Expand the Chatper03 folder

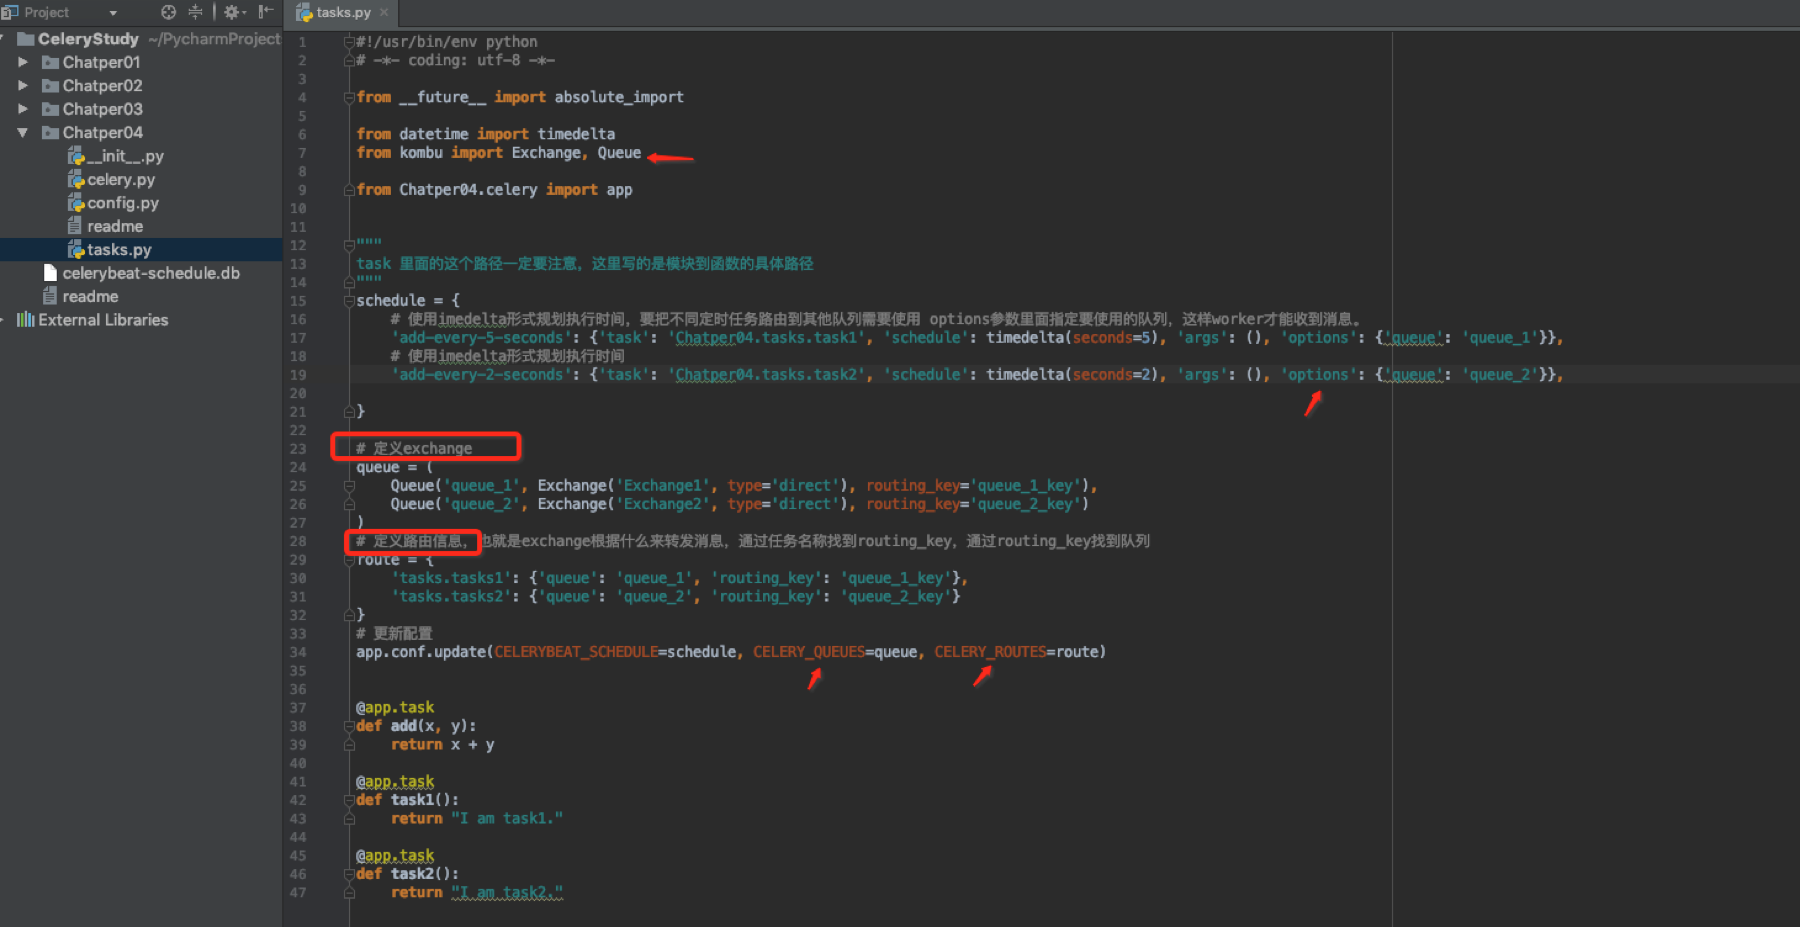click(x=23, y=109)
